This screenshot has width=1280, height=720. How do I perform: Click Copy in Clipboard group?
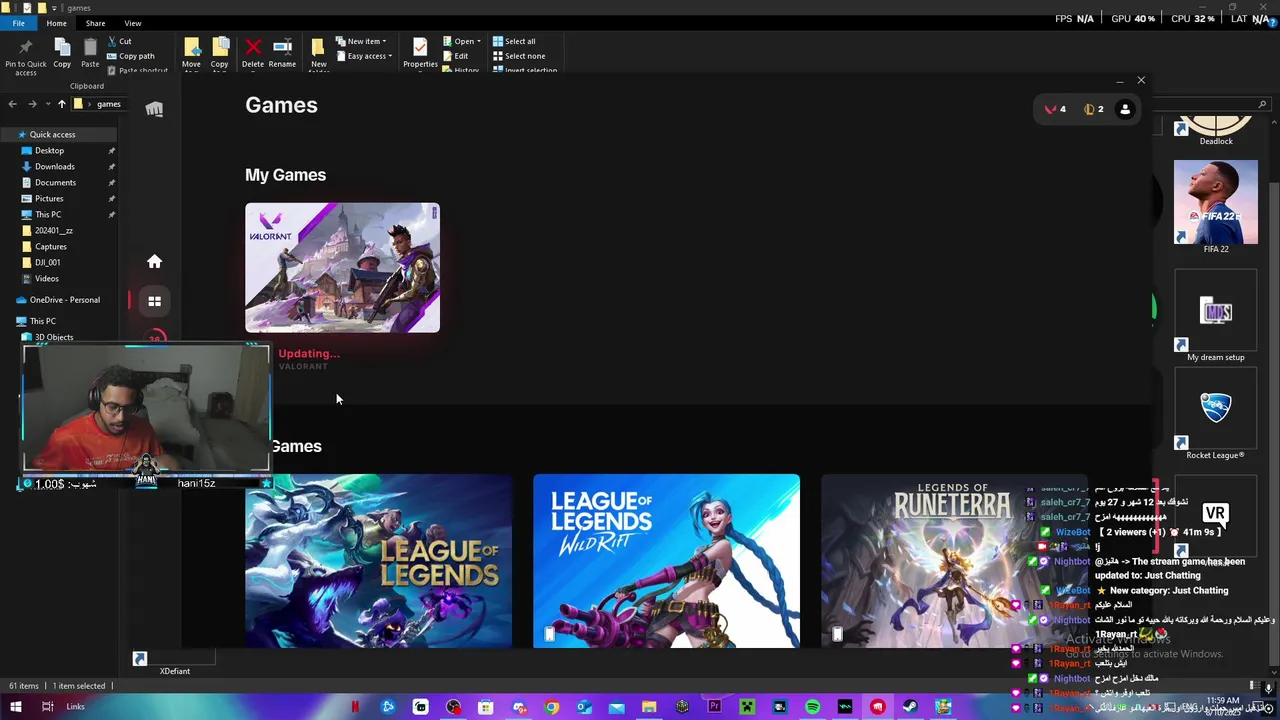tap(62, 54)
